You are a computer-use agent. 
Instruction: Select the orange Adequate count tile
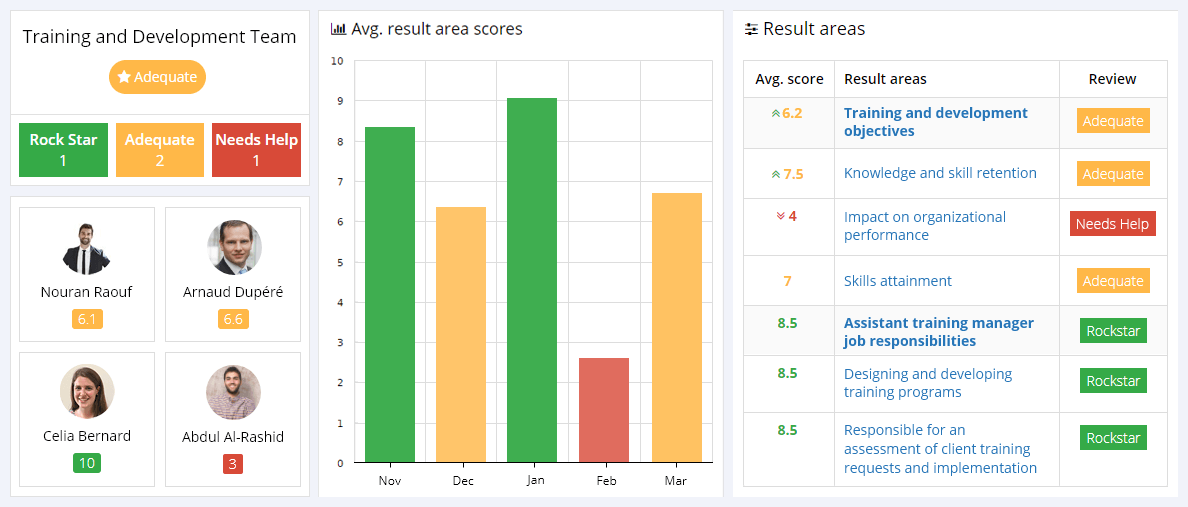pos(159,150)
